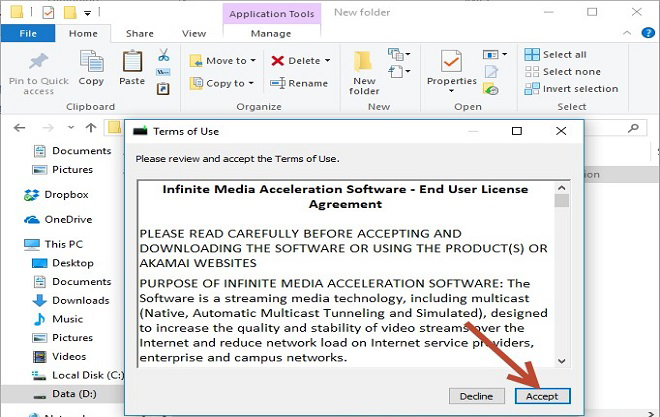
Task: Go up one level with Up arrow
Action: point(91,127)
